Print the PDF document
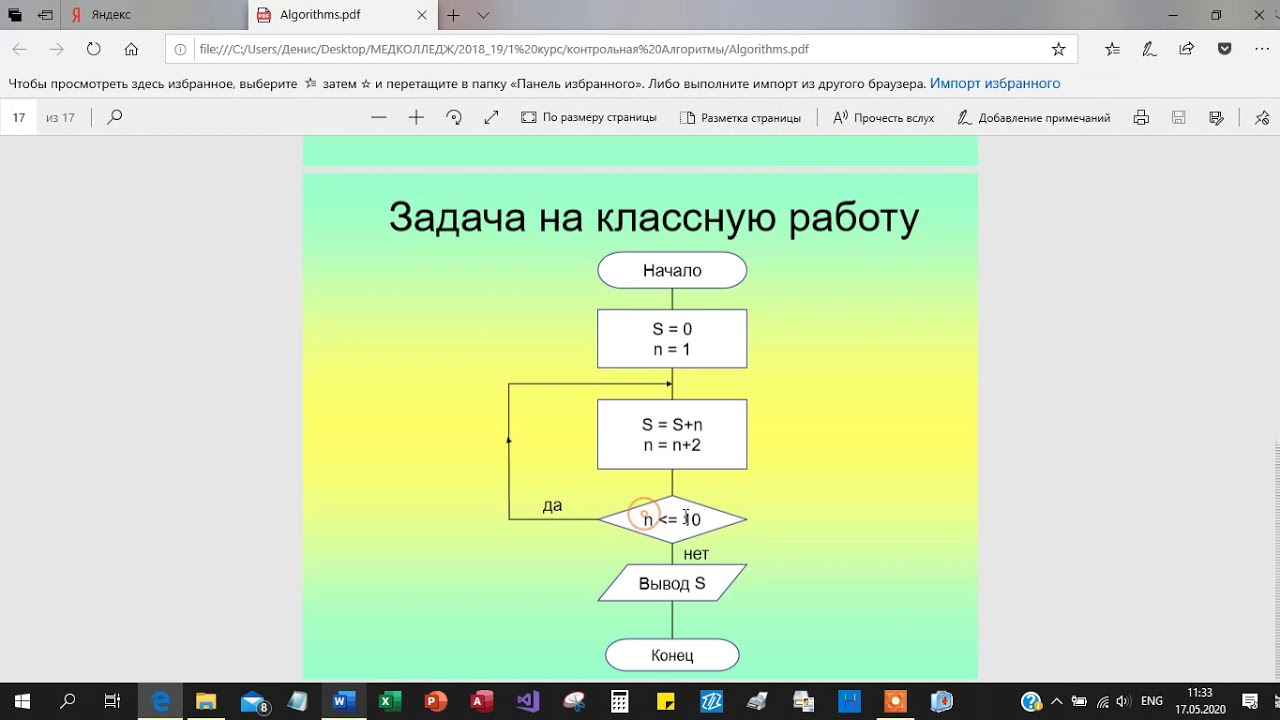This screenshot has height=720, width=1280. click(1141, 117)
